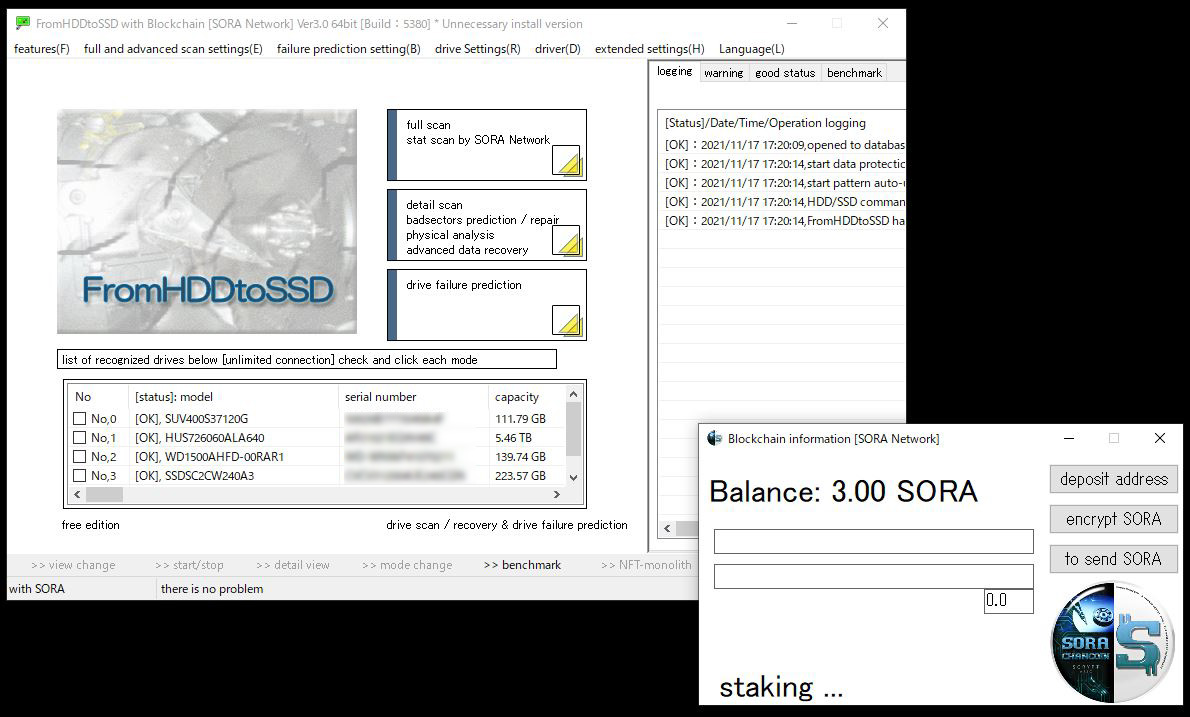
Task: Click drive list scroll down arrow
Action: (x=574, y=477)
